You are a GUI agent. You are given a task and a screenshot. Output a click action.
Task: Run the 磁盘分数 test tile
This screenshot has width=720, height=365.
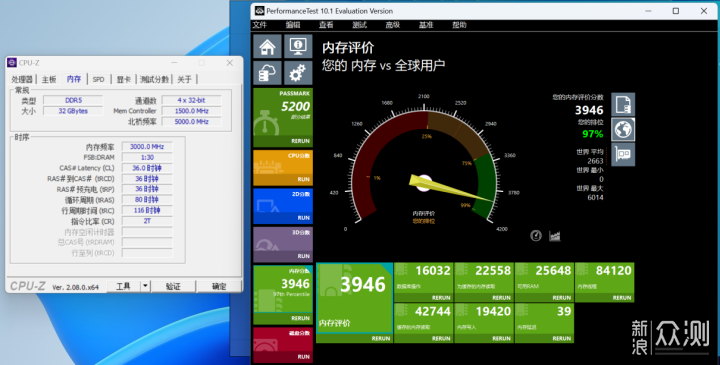(304, 356)
